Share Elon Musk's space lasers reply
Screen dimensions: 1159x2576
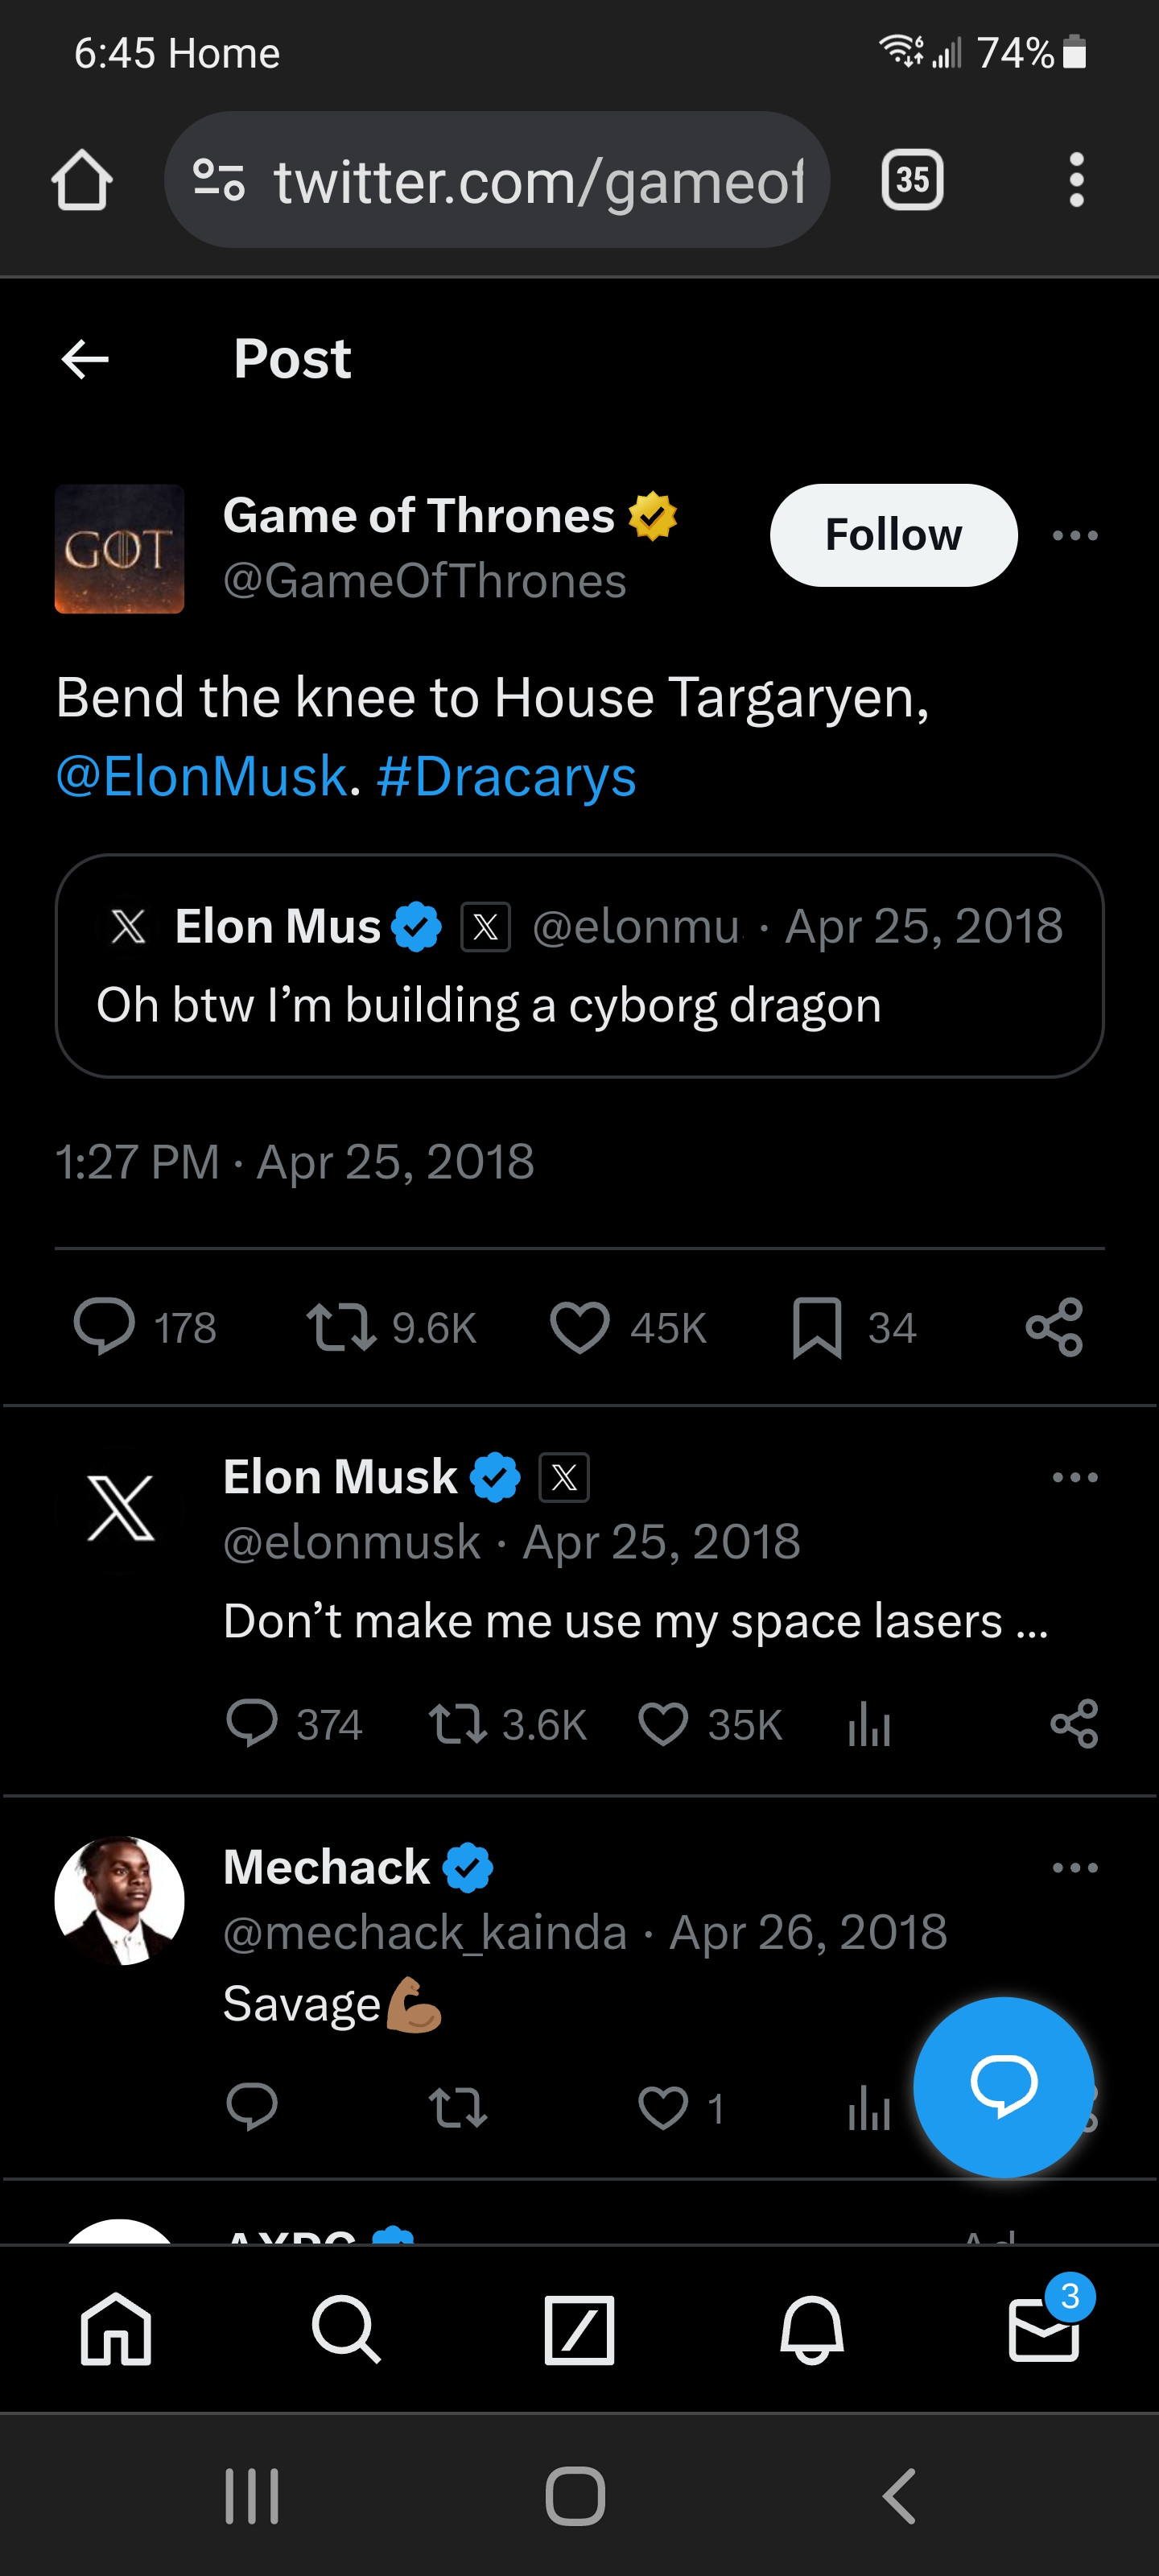[1074, 1725]
